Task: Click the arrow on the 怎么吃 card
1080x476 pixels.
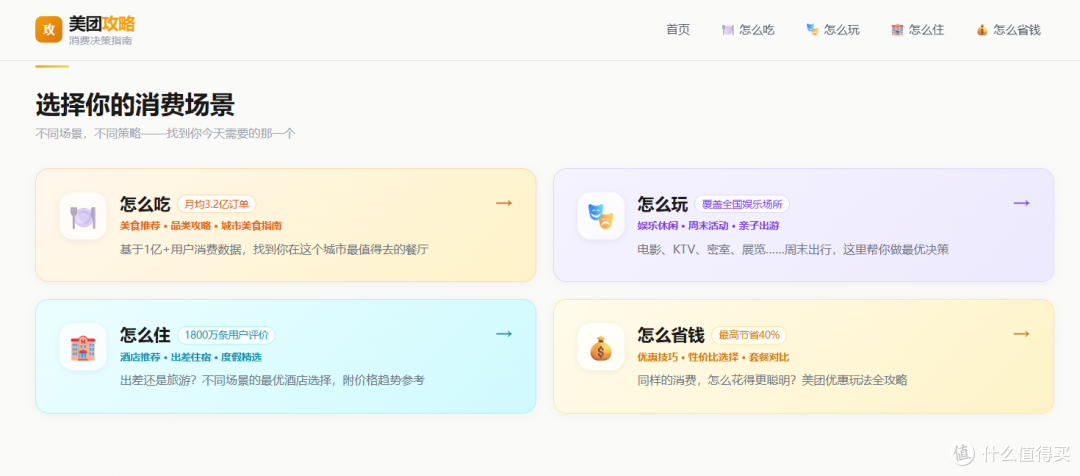Action: [504, 203]
